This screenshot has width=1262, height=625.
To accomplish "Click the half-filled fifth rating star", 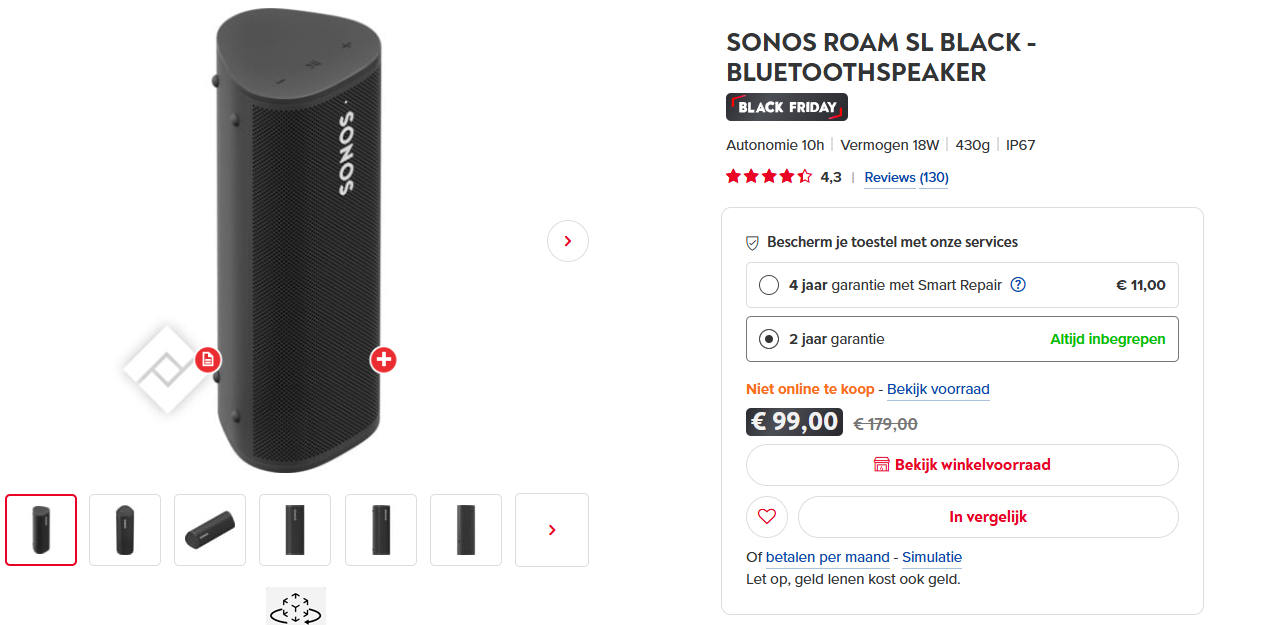I will coord(805,175).
